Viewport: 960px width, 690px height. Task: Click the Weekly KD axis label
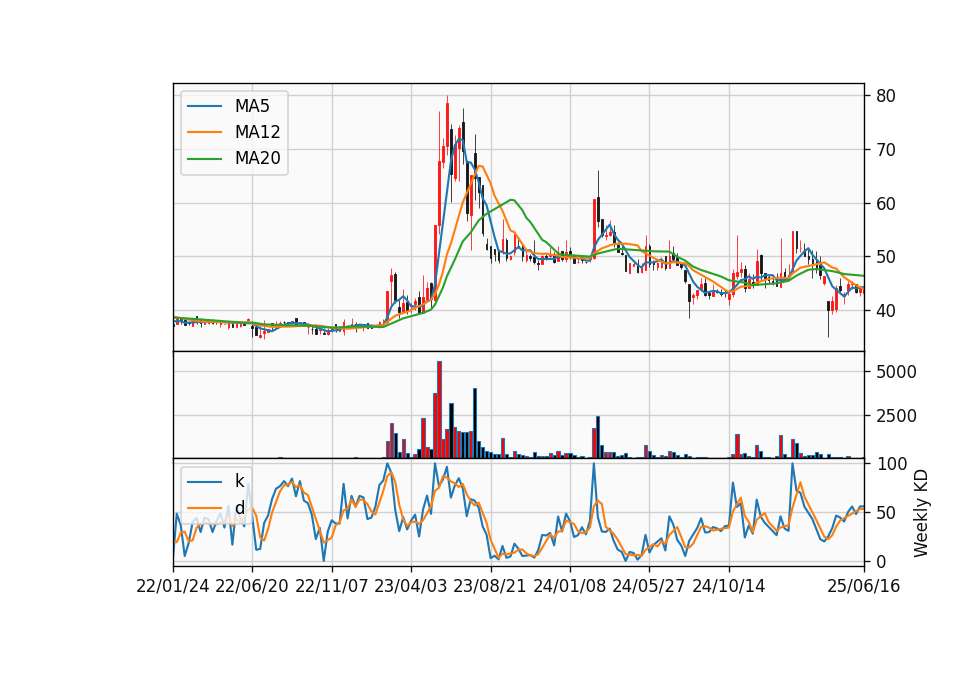(920, 513)
